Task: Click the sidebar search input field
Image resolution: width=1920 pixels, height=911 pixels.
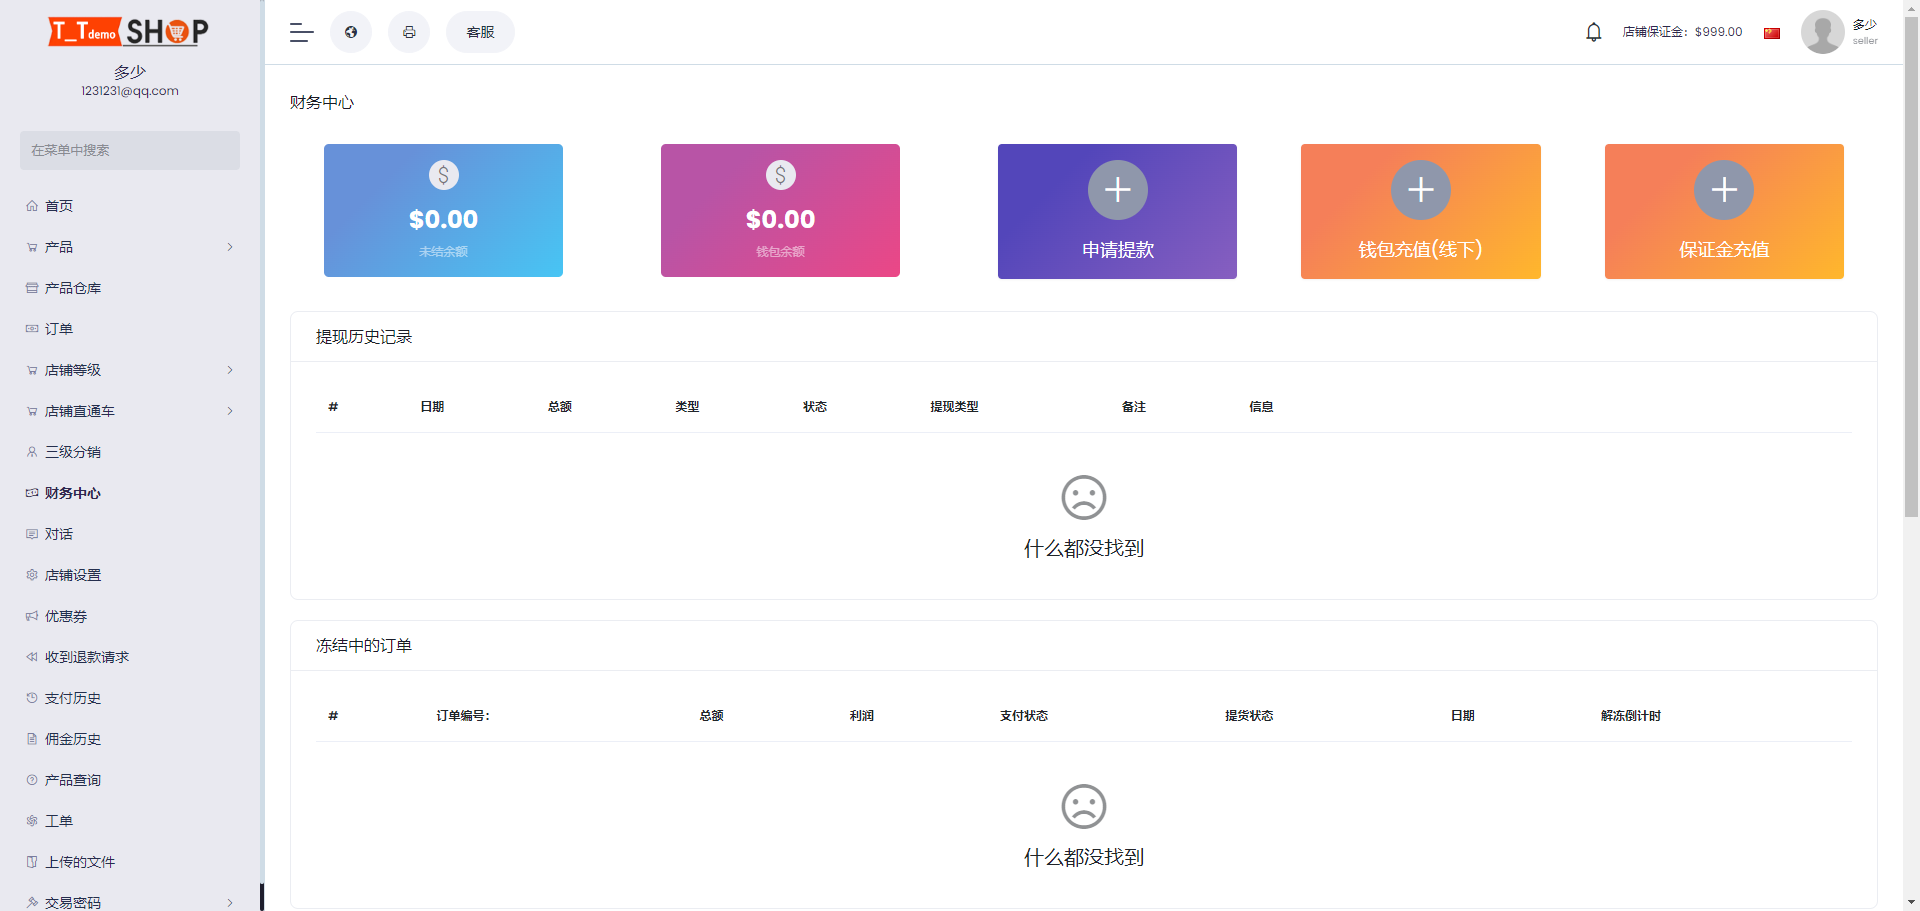Action: pos(129,150)
